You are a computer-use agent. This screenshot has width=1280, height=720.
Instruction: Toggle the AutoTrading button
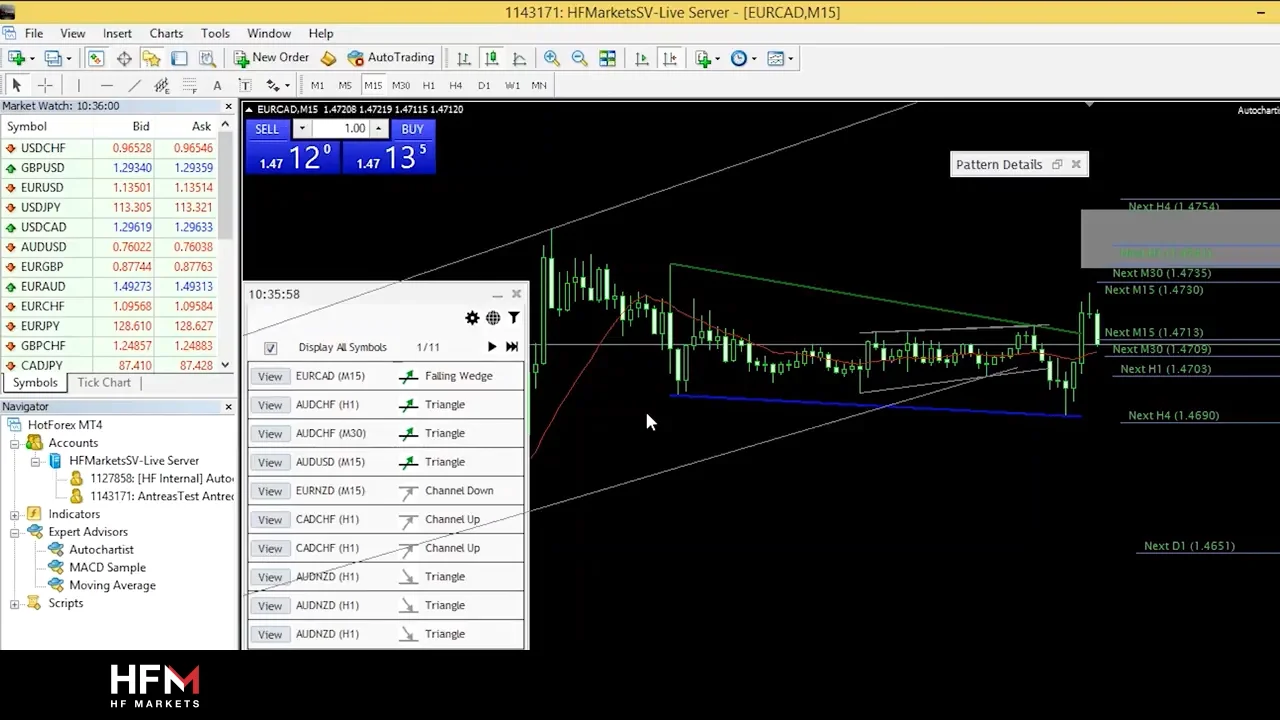[x=391, y=58]
